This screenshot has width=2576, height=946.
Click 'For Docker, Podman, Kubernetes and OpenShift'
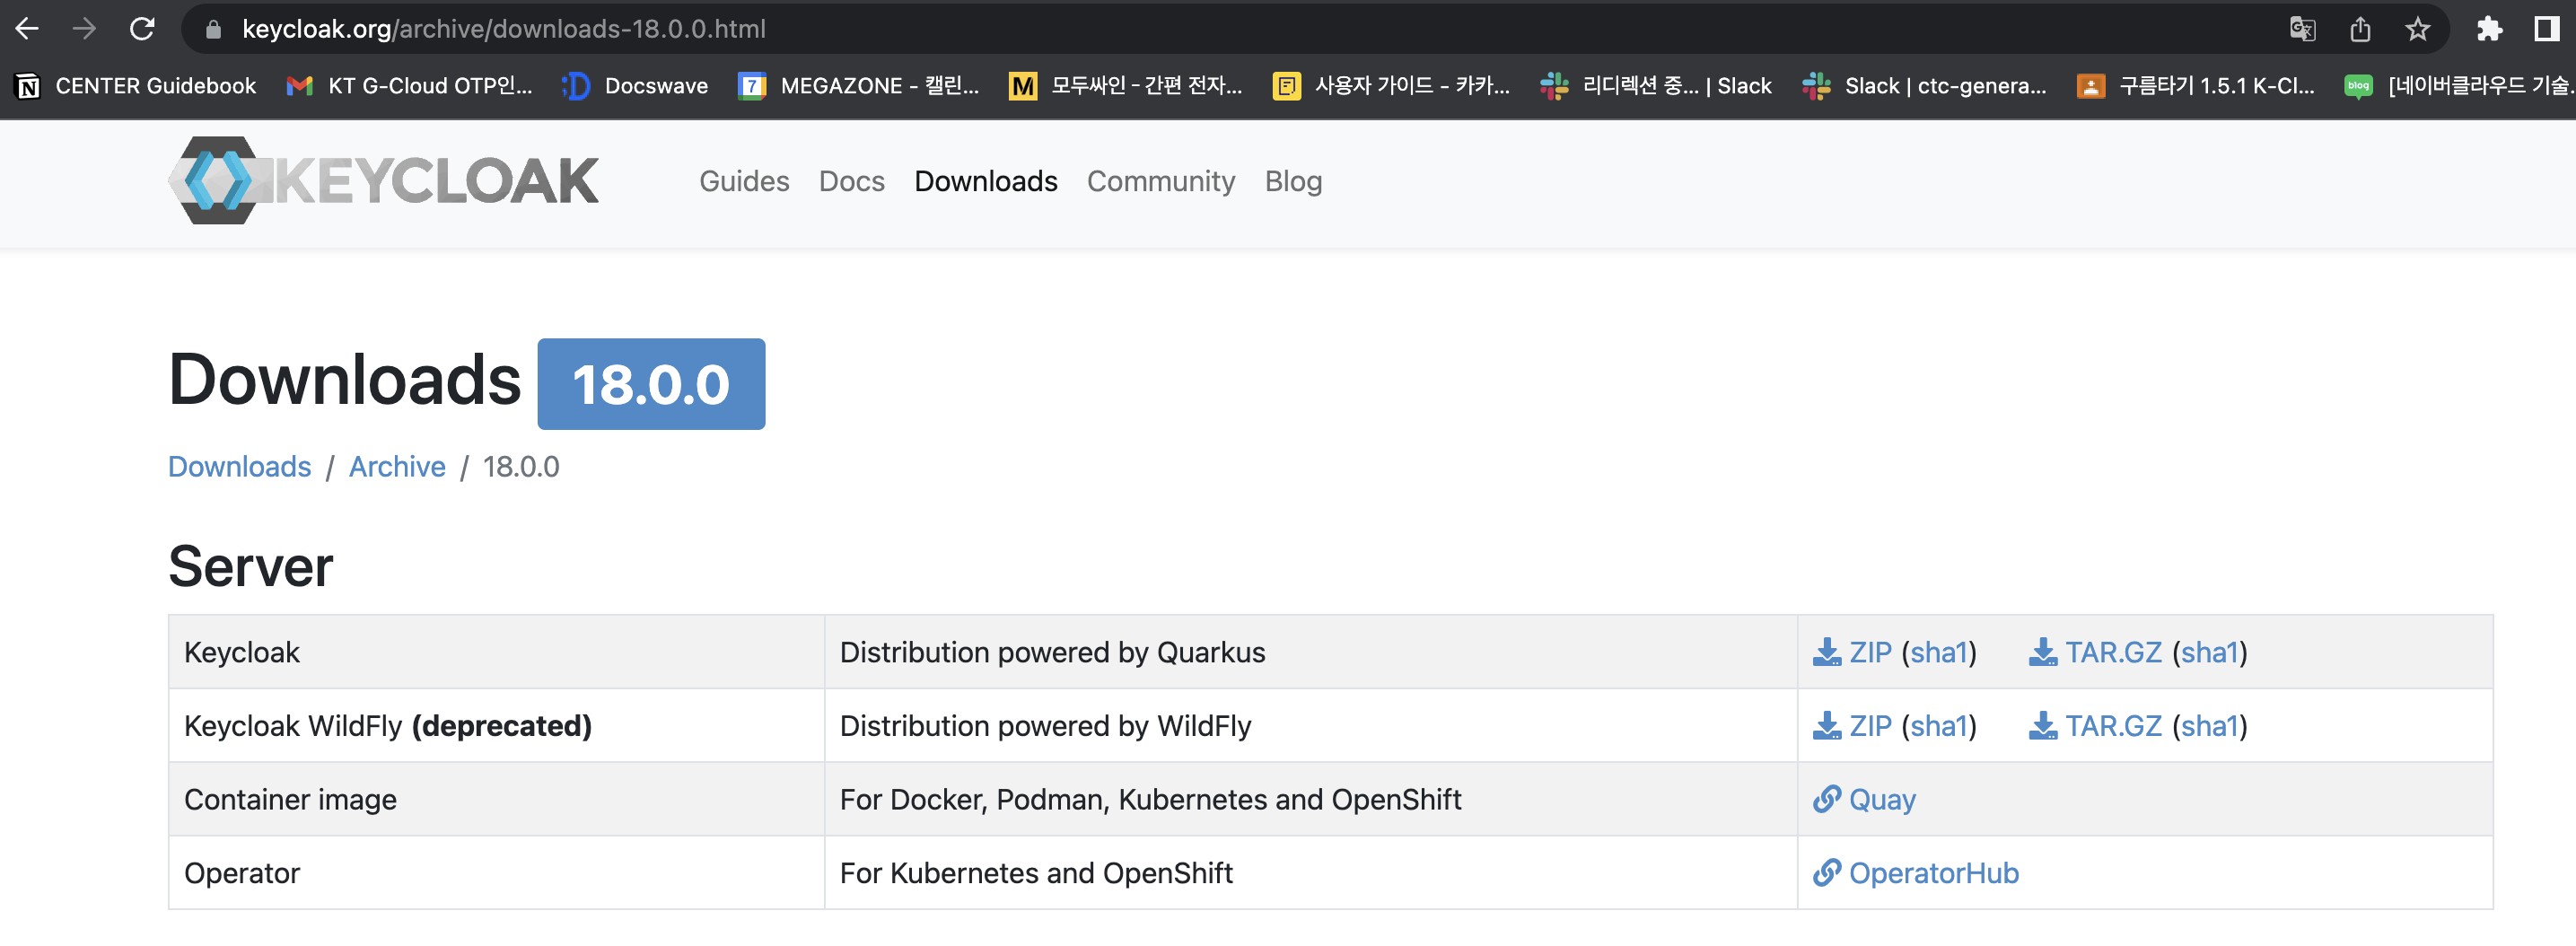pyautogui.click(x=1150, y=800)
